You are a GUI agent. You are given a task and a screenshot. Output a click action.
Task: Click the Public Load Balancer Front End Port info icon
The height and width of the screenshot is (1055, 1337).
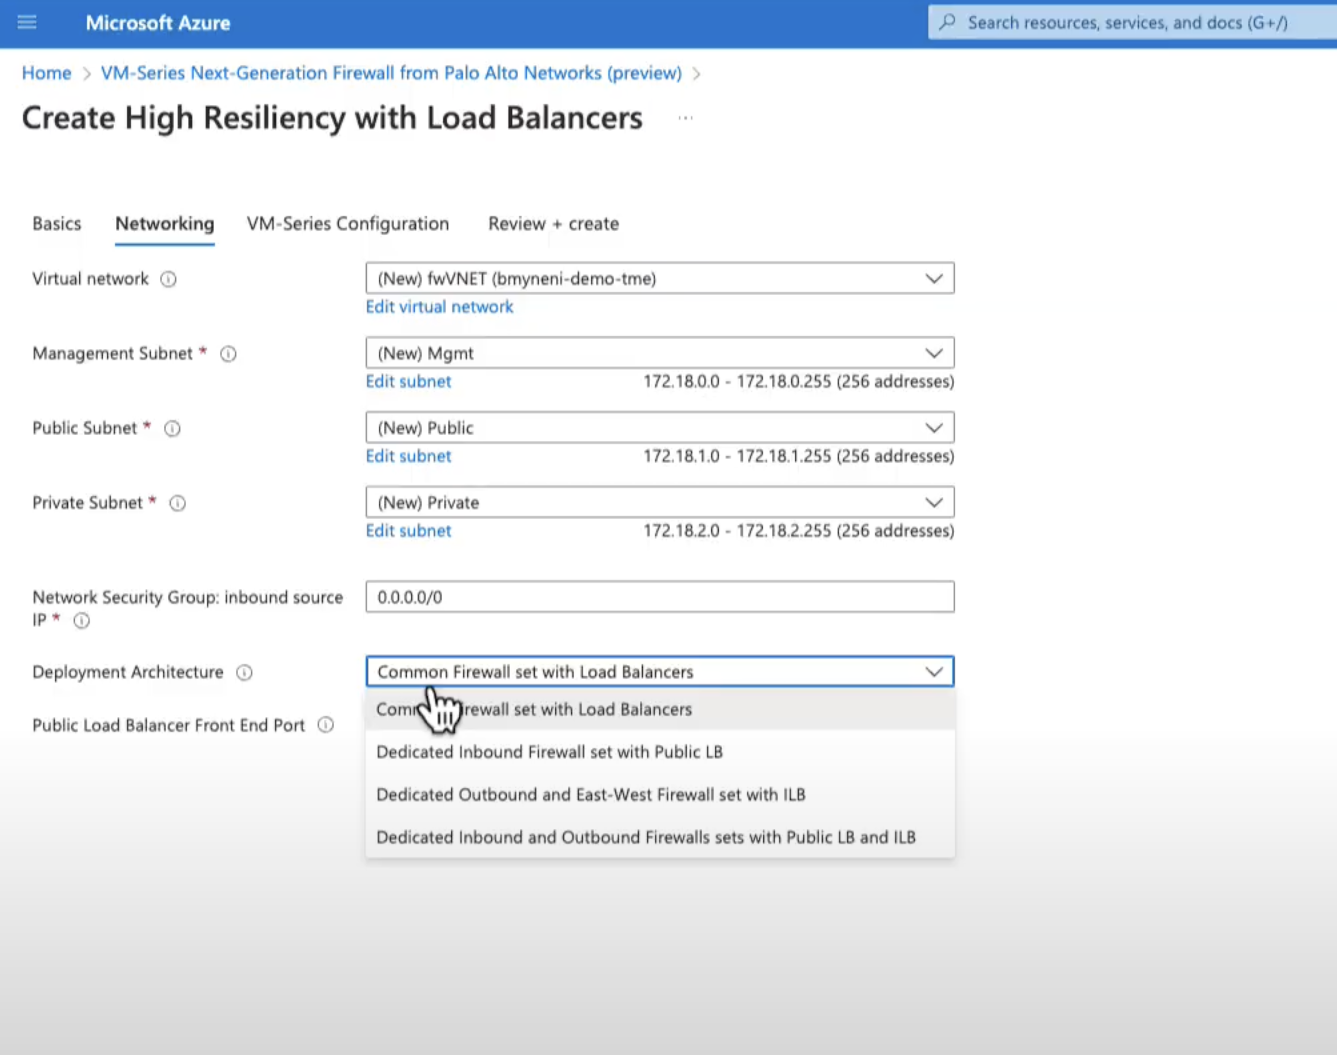tap(326, 725)
